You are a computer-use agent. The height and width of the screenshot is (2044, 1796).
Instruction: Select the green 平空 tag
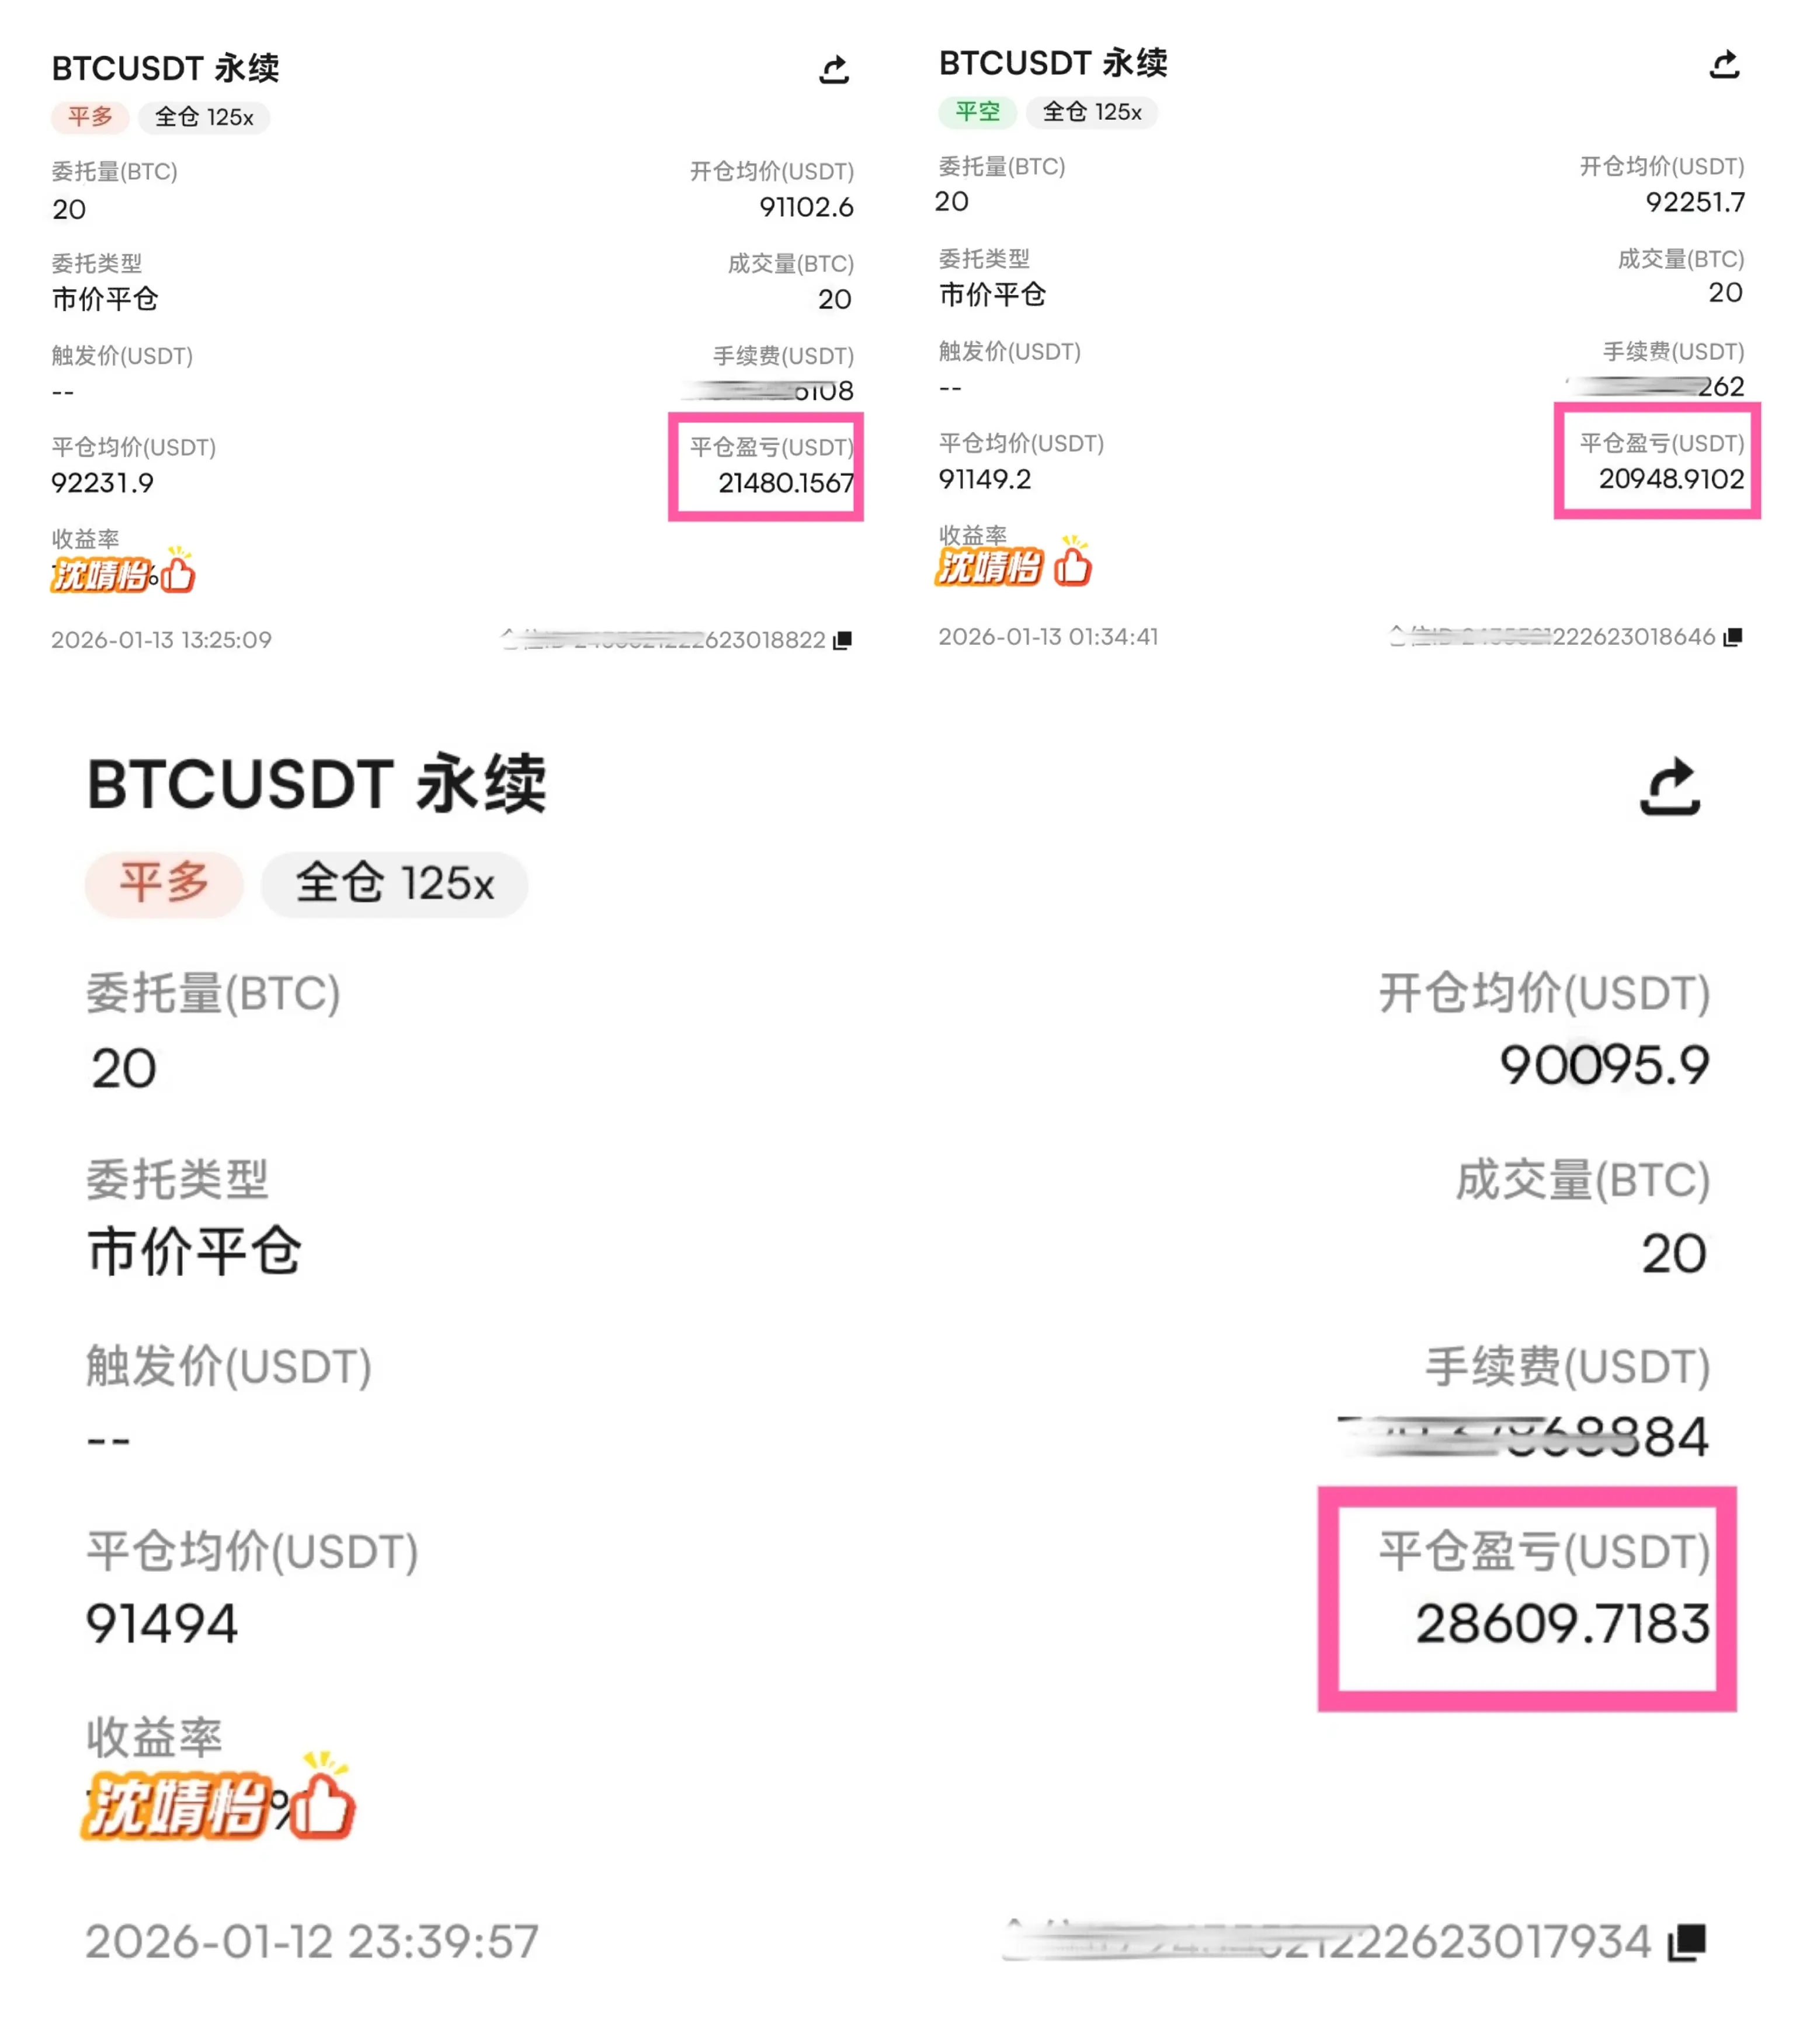976,112
